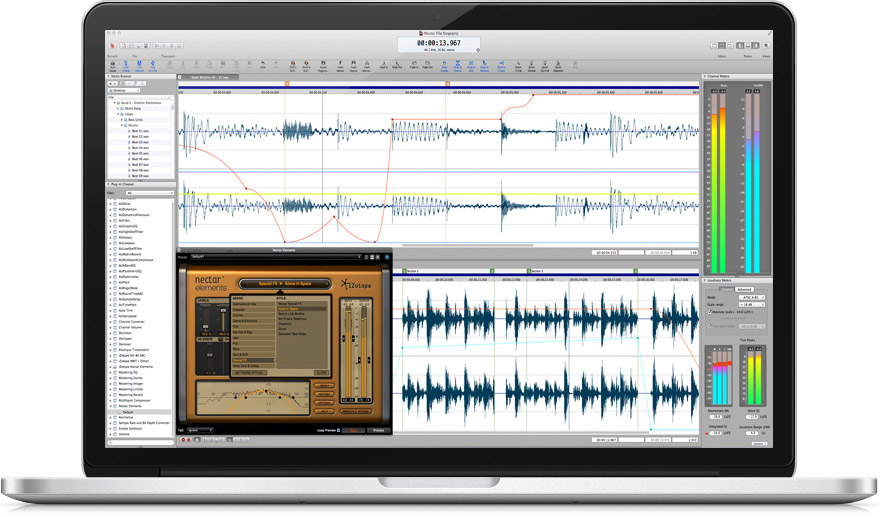Choose the Saturated Tape Delay style
The width and height of the screenshot is (880, 517).
[x=292, y=334]
